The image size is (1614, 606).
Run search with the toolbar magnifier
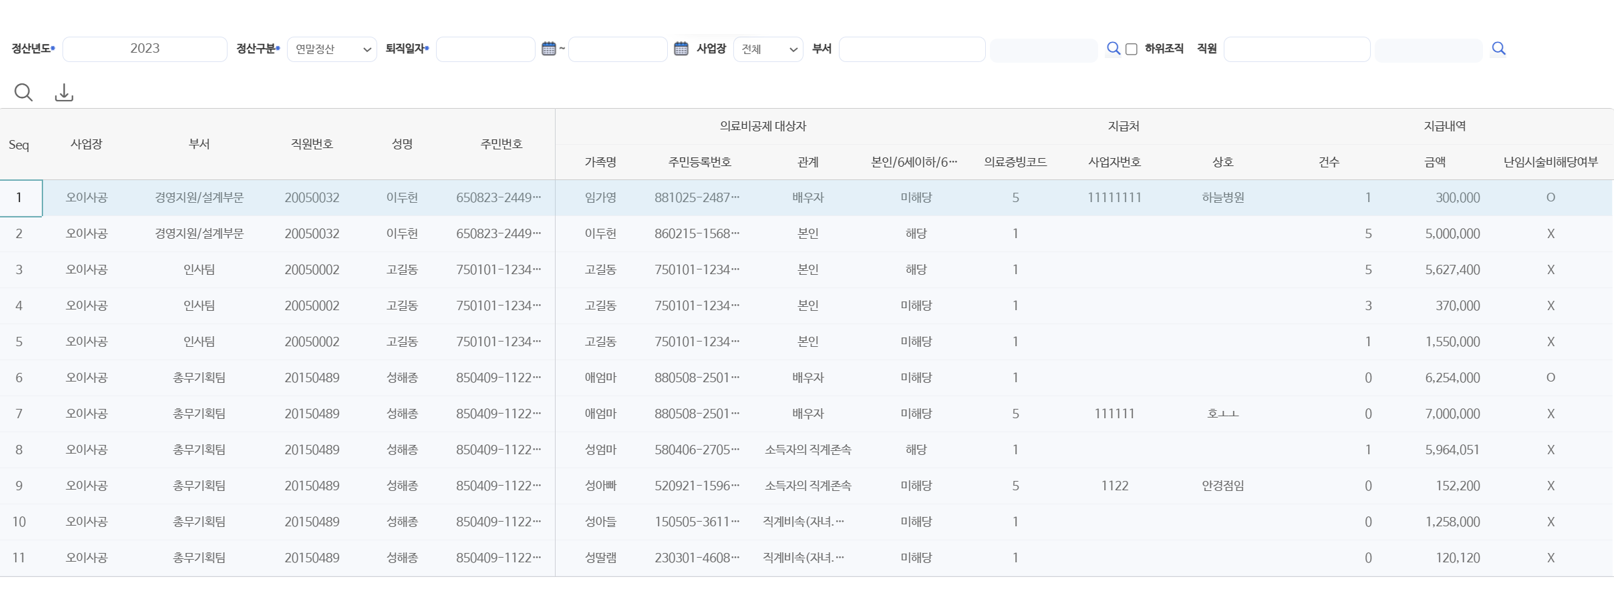(23, 92)
